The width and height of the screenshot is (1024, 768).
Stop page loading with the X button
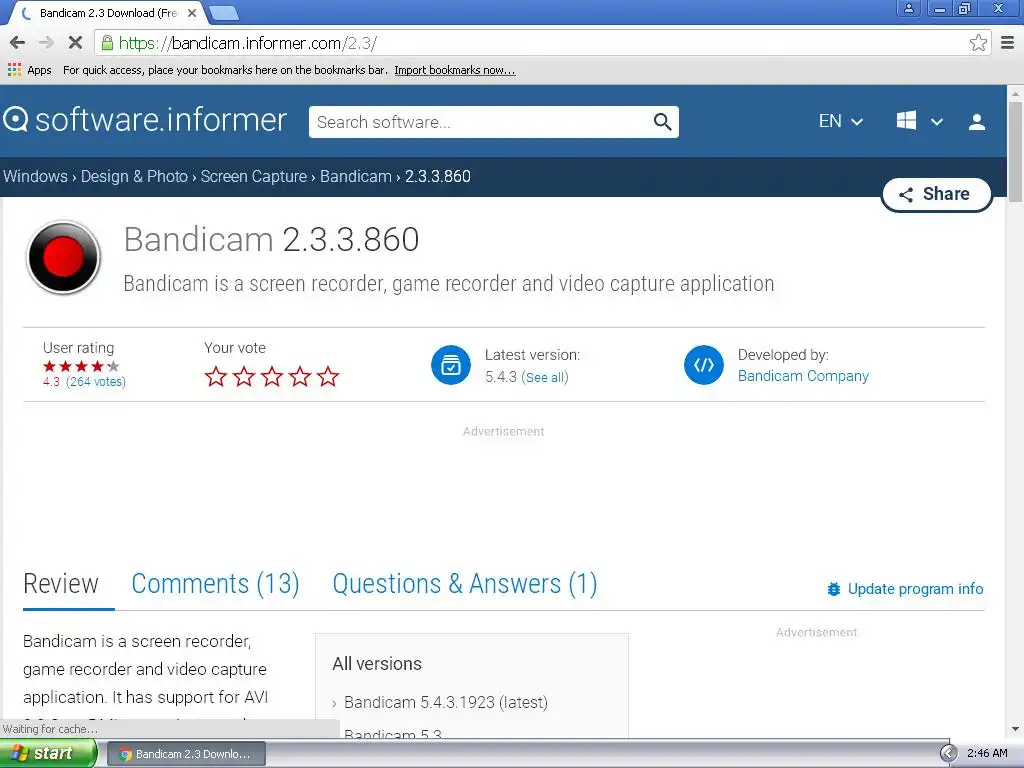pyautogui.click(x=75, y=43)
